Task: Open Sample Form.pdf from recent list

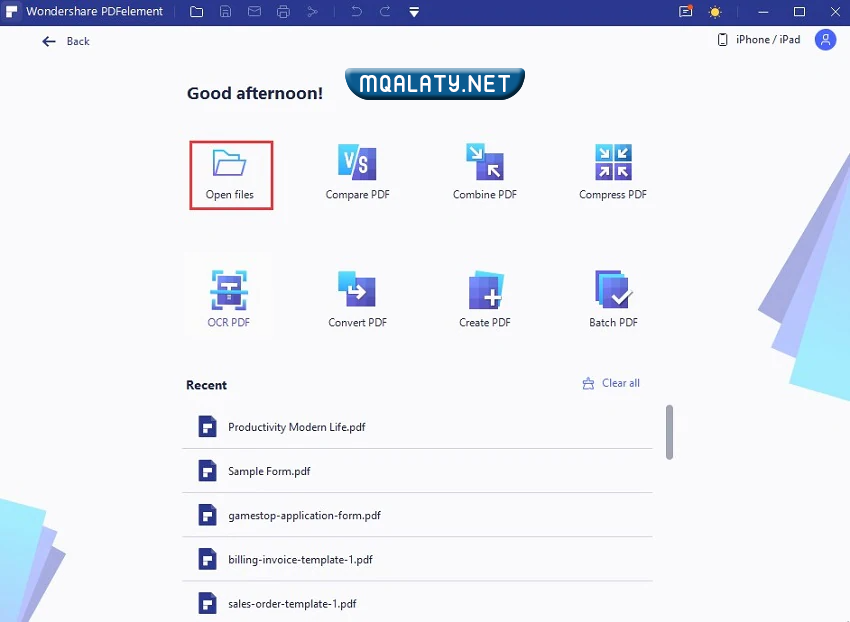Action: click(417, 471)
